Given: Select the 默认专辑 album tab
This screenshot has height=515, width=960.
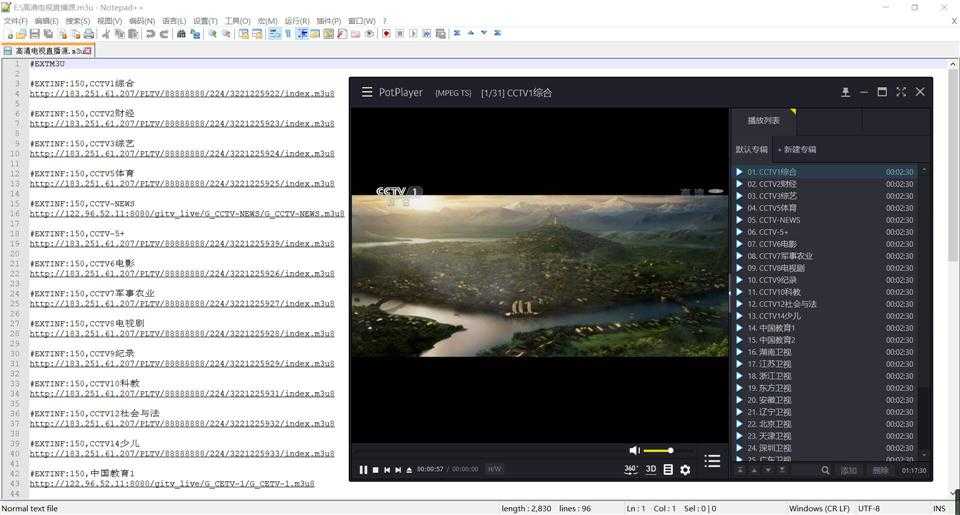Looking at the screenshot, I should 751,149.
